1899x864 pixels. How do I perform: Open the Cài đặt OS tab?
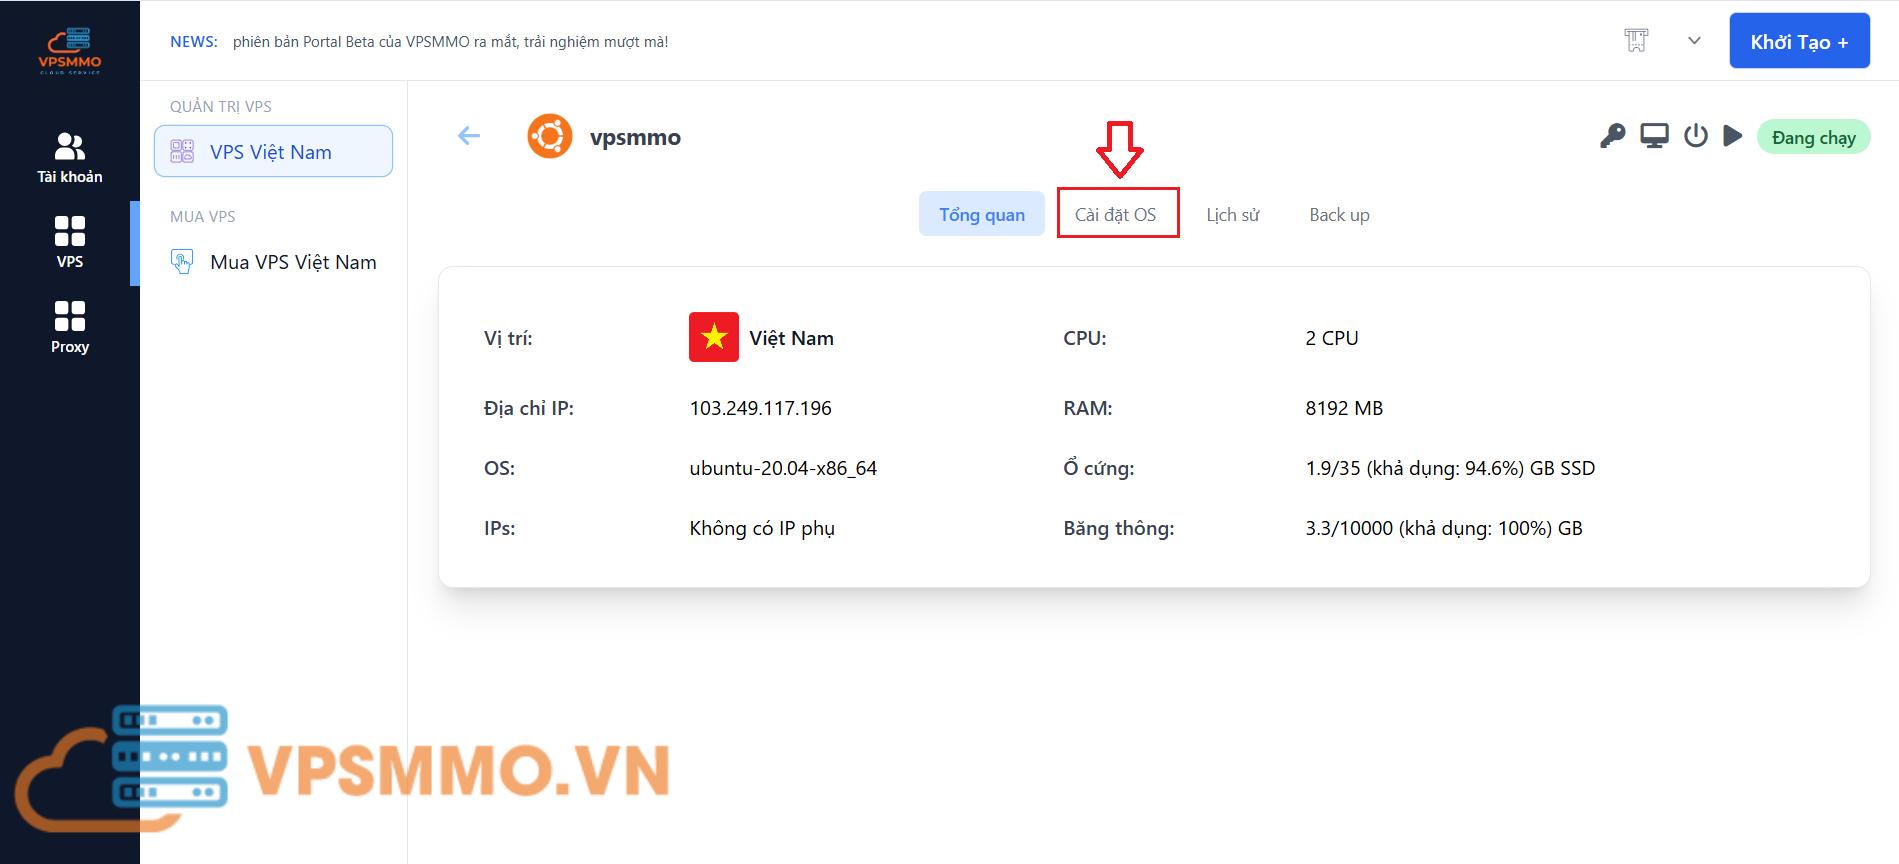pyautogui.click(x=1116, y=215)
